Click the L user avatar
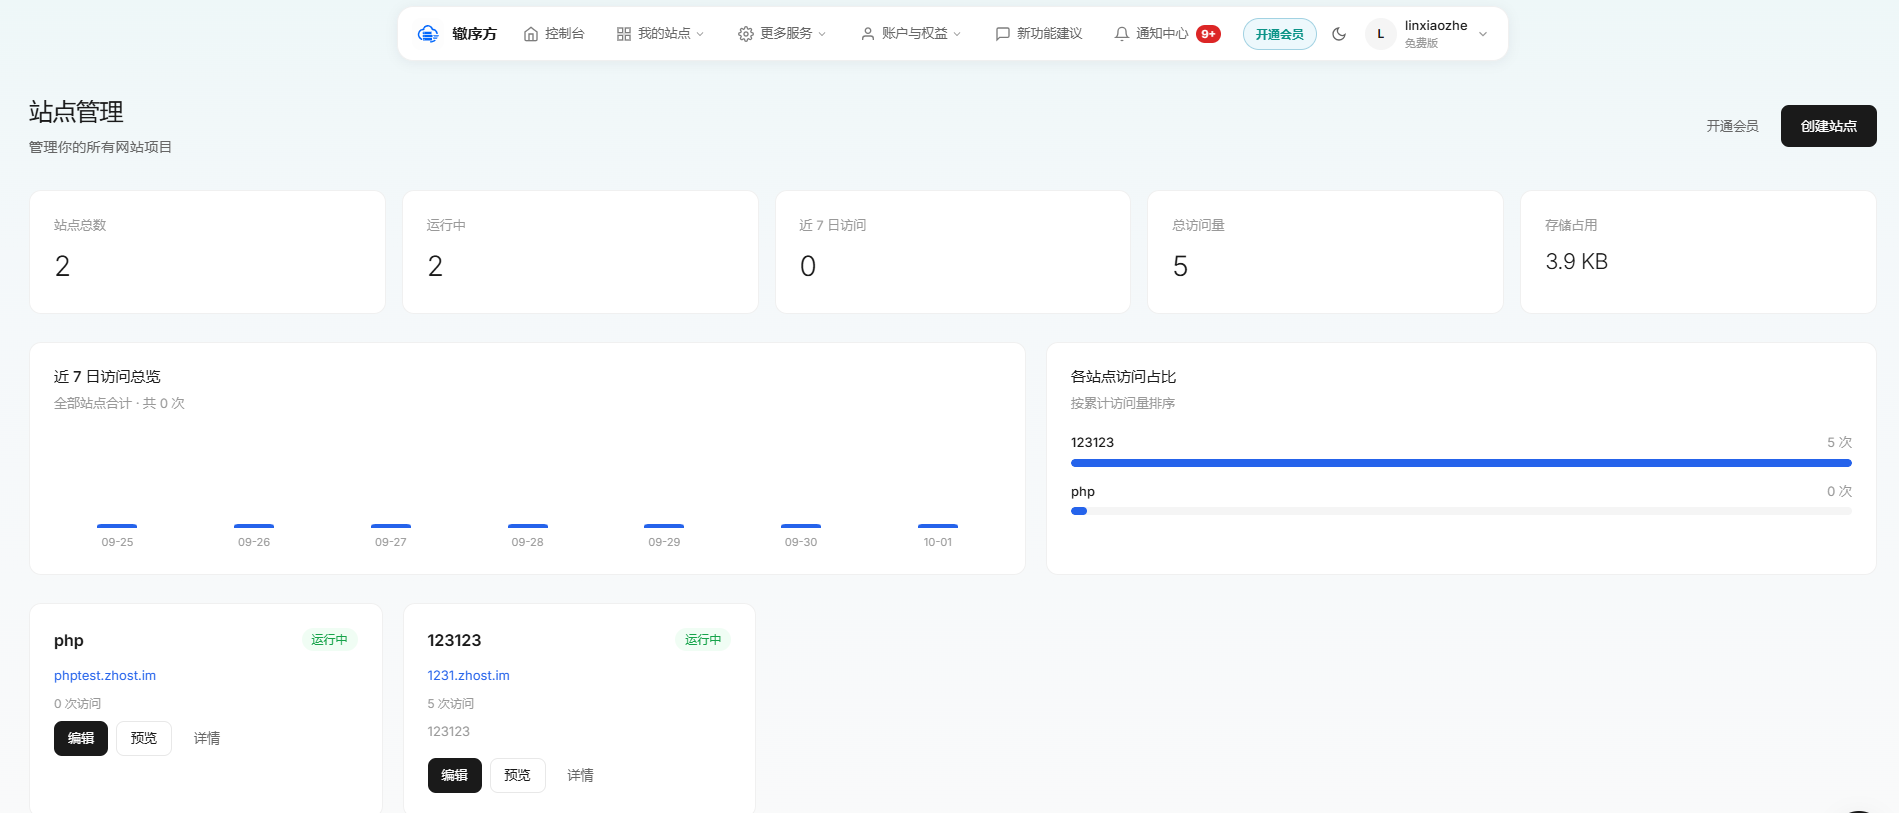 (1381, 34)
